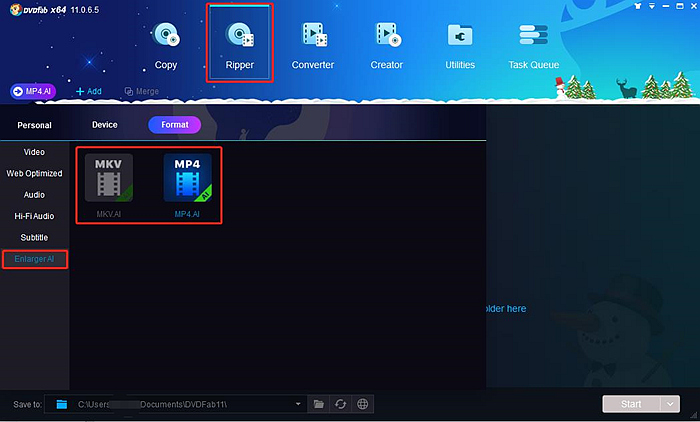Open the Copy module
The image size is (700, 422).
point(166,46)
